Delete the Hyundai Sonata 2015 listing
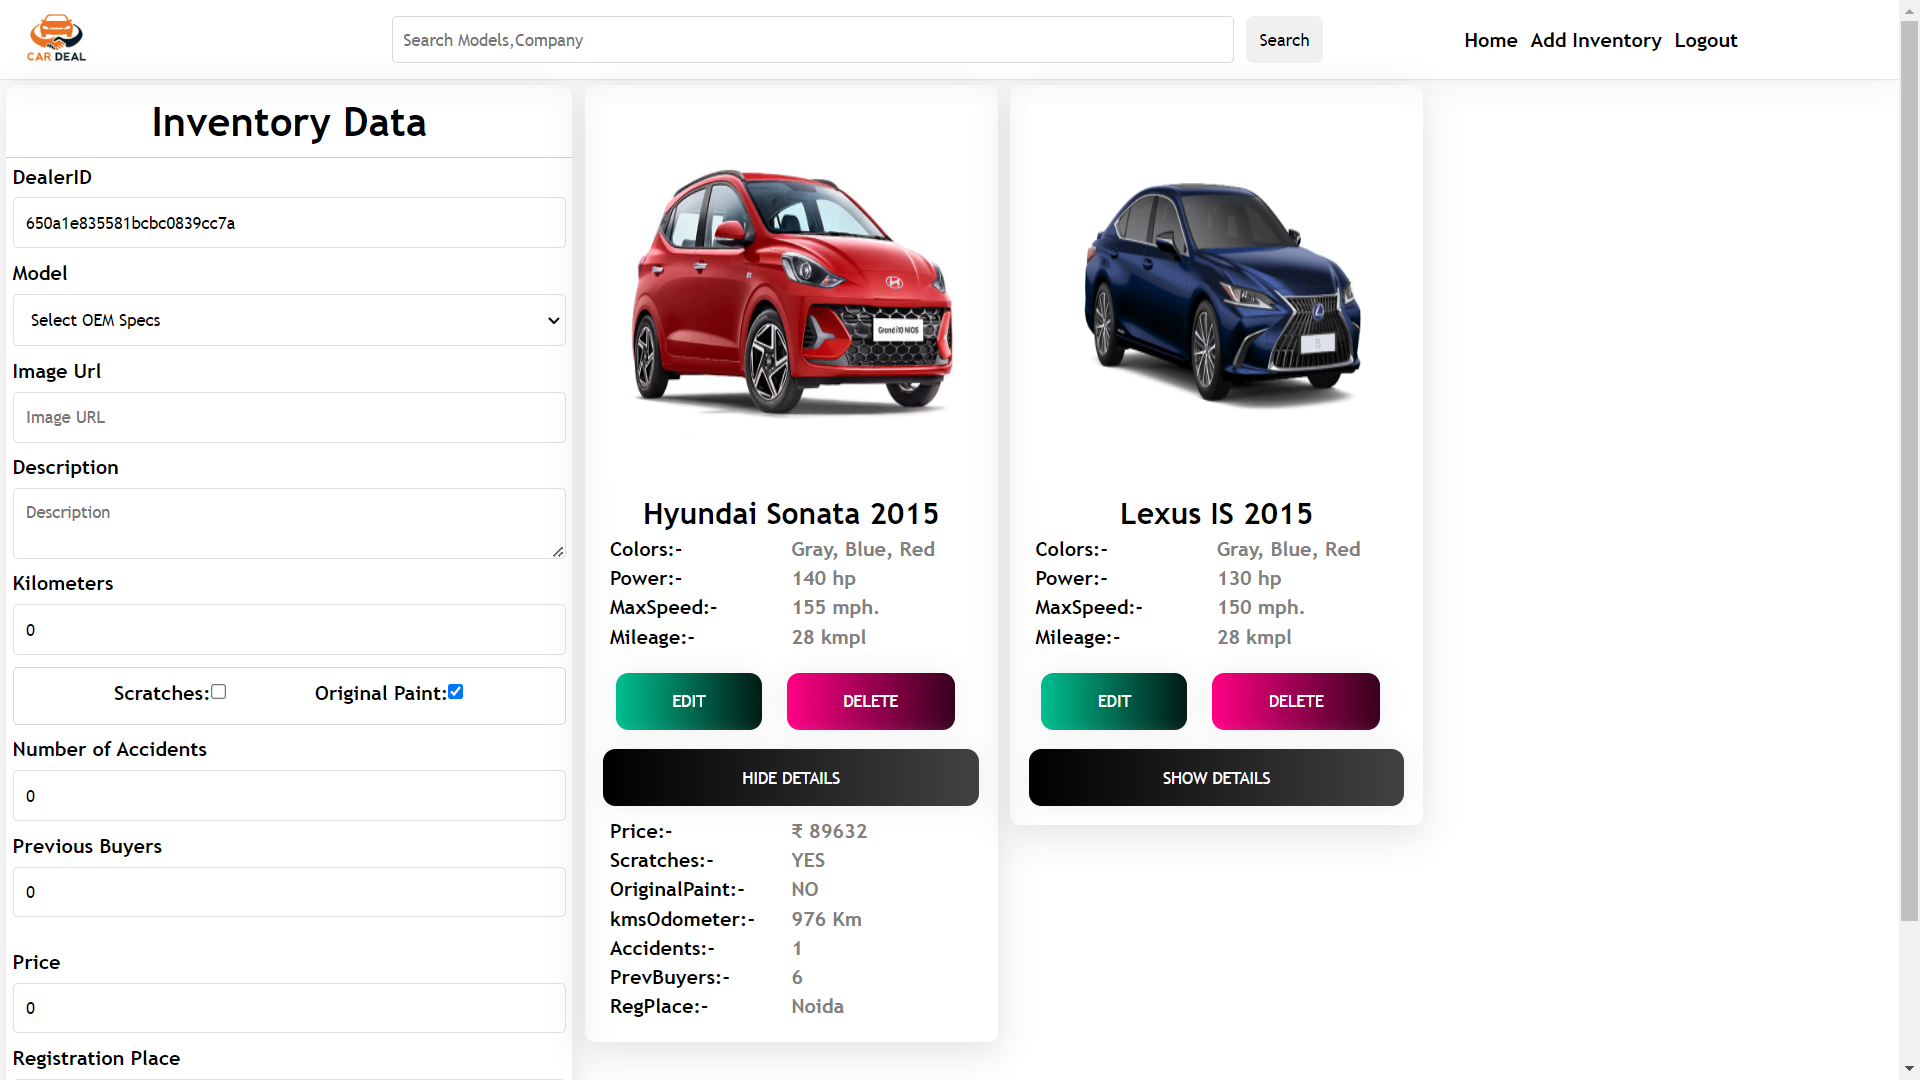 (x=870, y=701)
